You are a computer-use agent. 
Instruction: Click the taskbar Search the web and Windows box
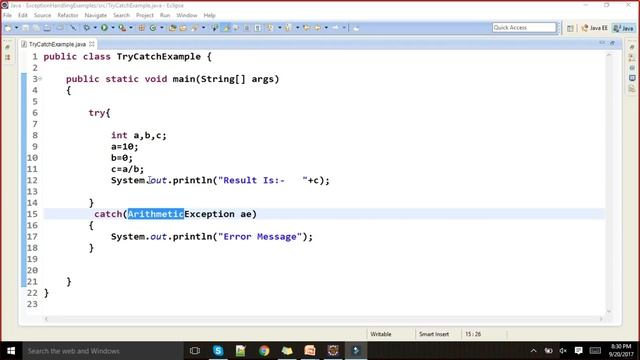pyautogui.click(x=102, y=351)
